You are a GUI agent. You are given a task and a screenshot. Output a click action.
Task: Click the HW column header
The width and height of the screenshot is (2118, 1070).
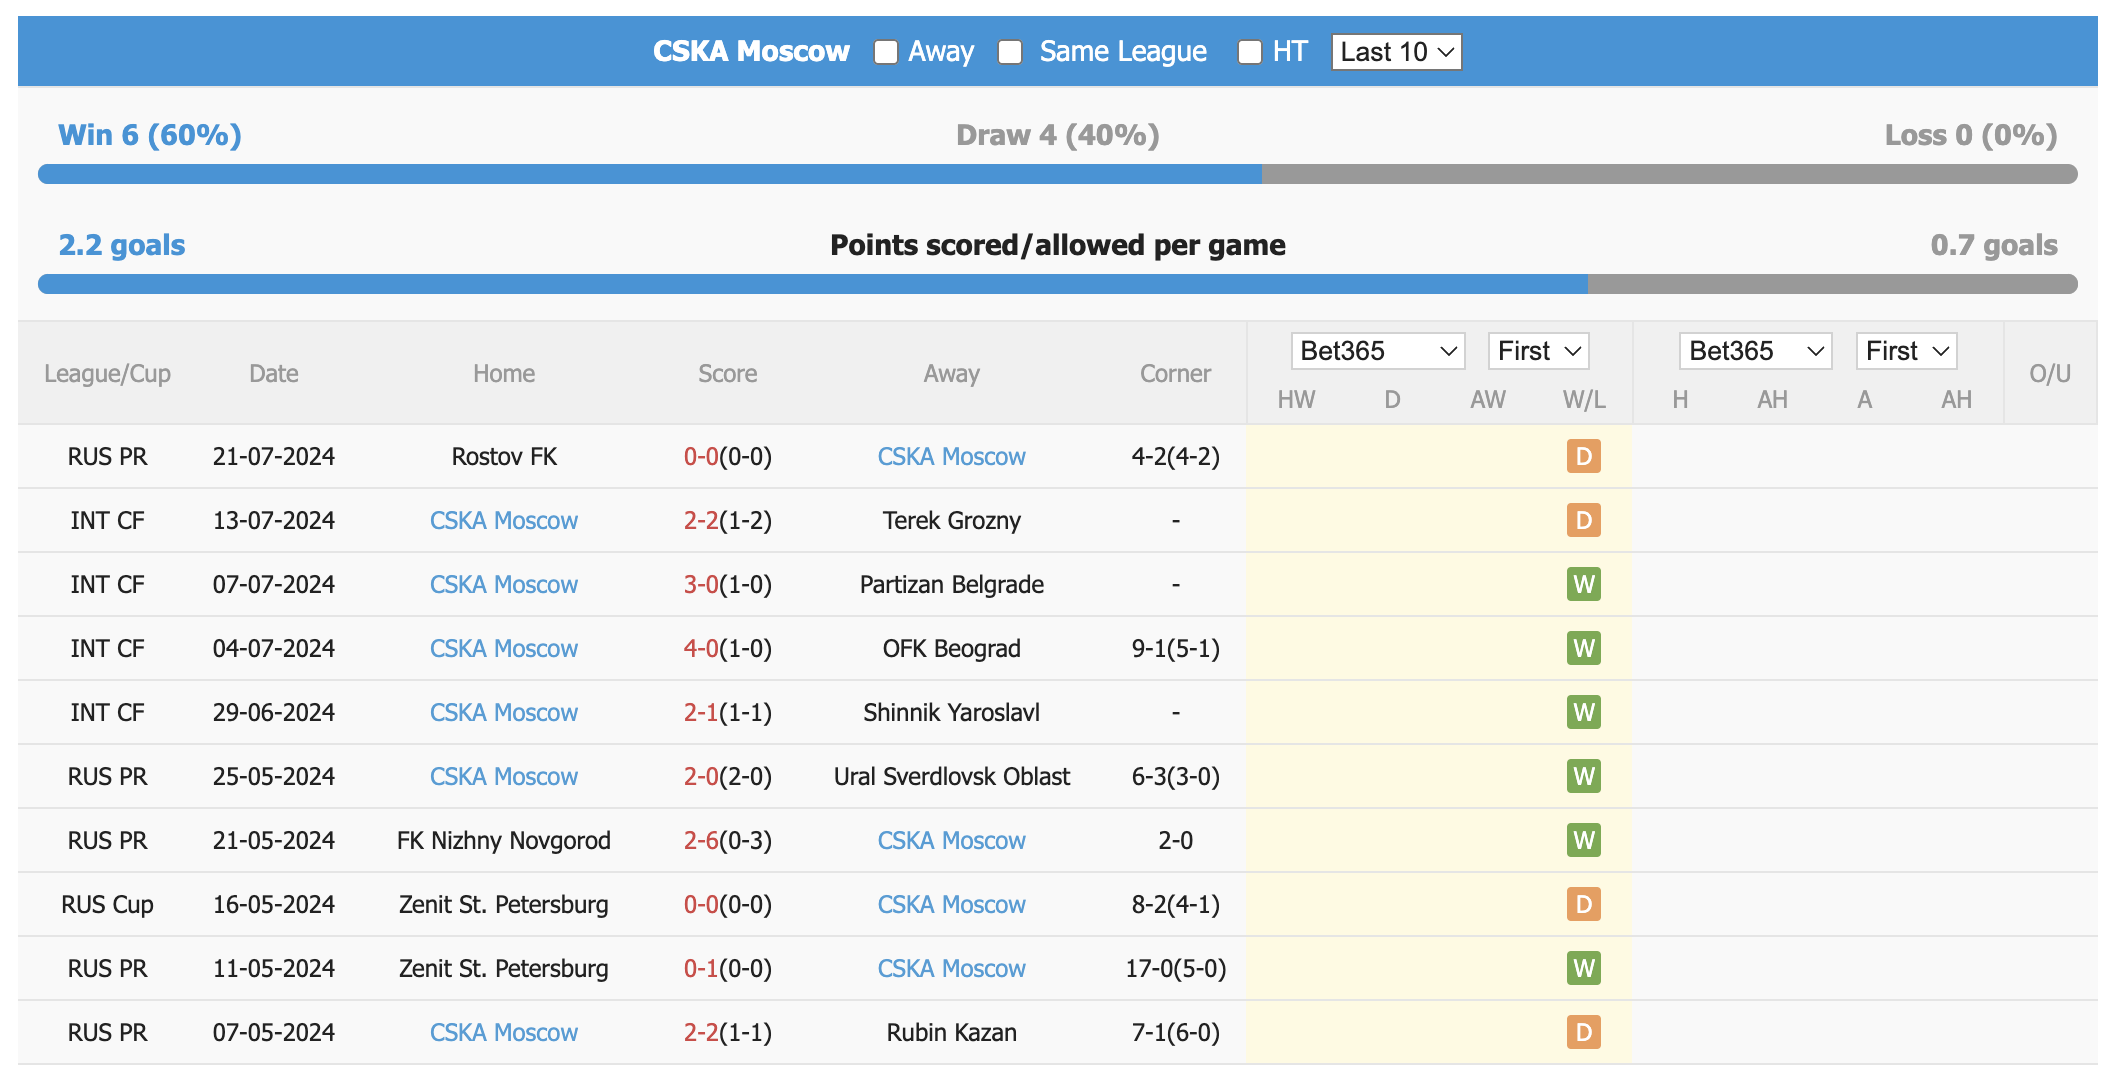1296,400
